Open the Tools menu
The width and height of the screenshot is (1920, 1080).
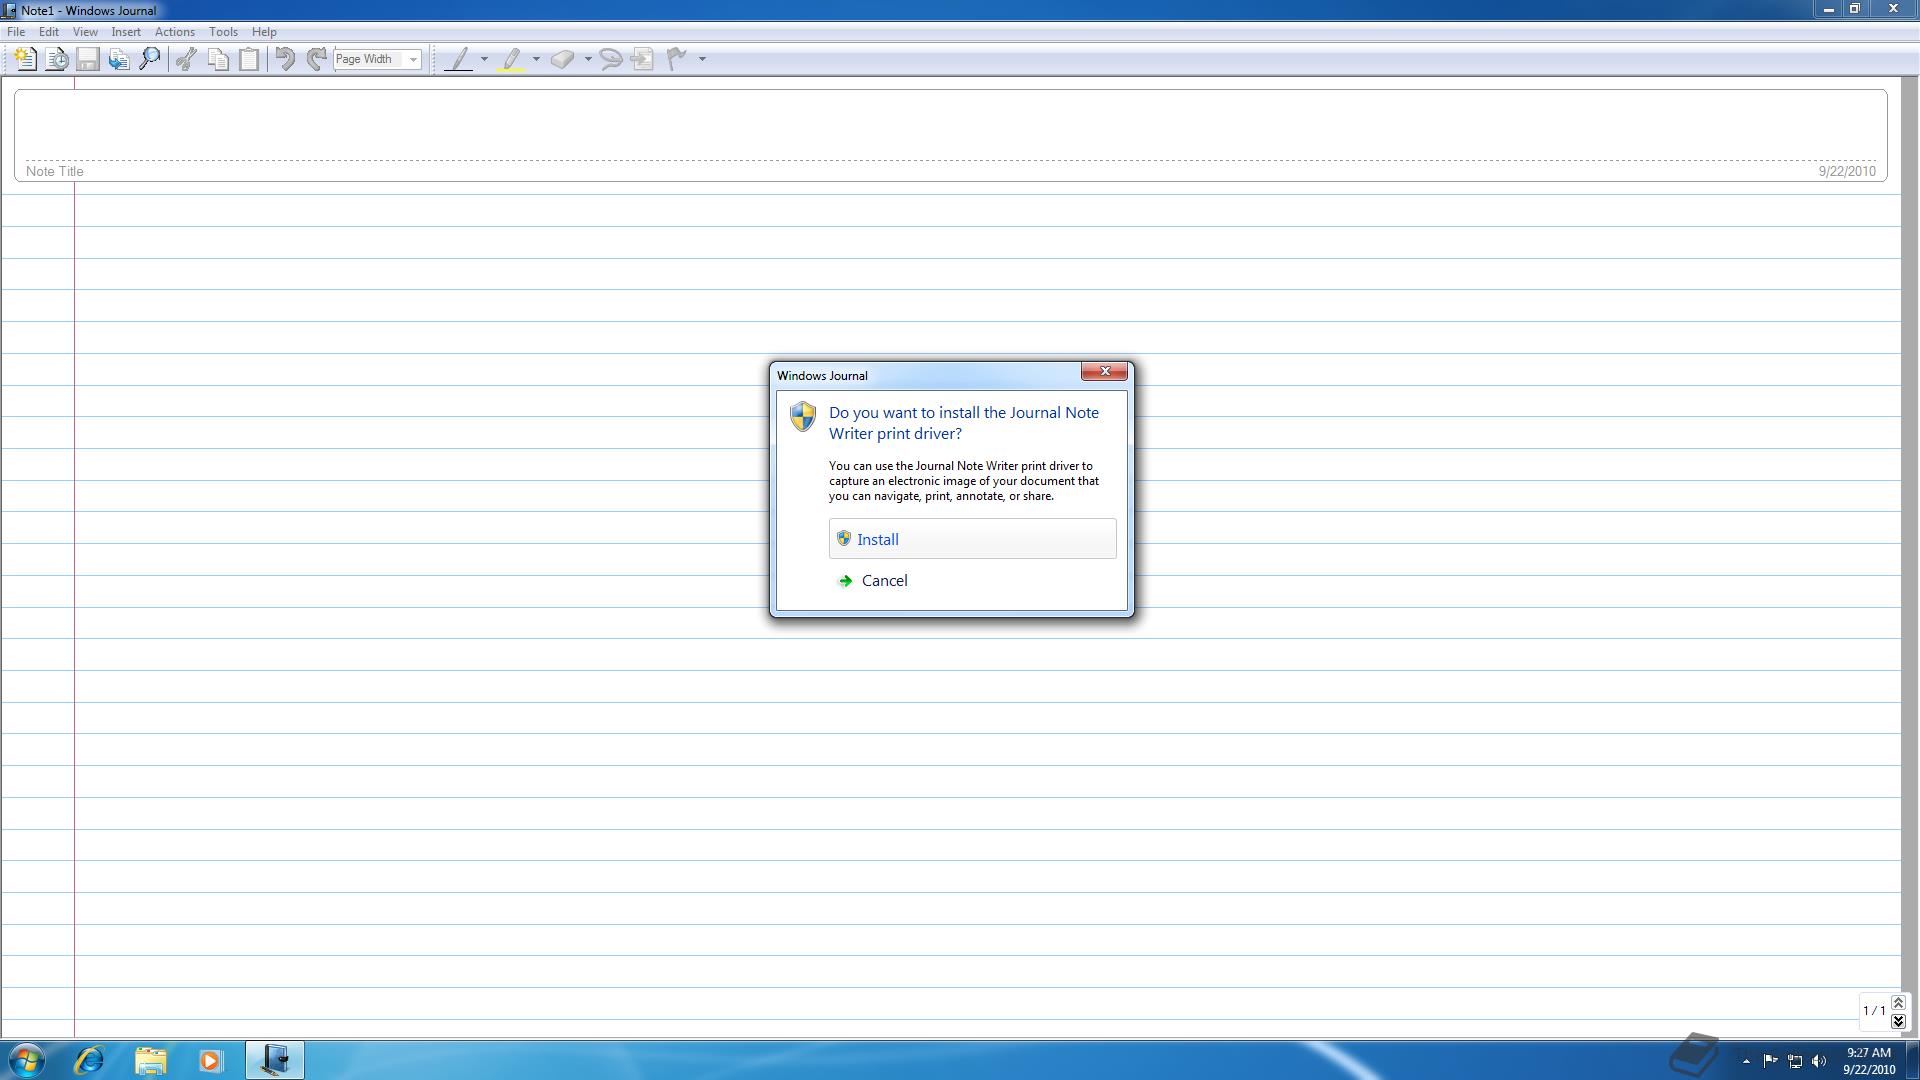223,32
